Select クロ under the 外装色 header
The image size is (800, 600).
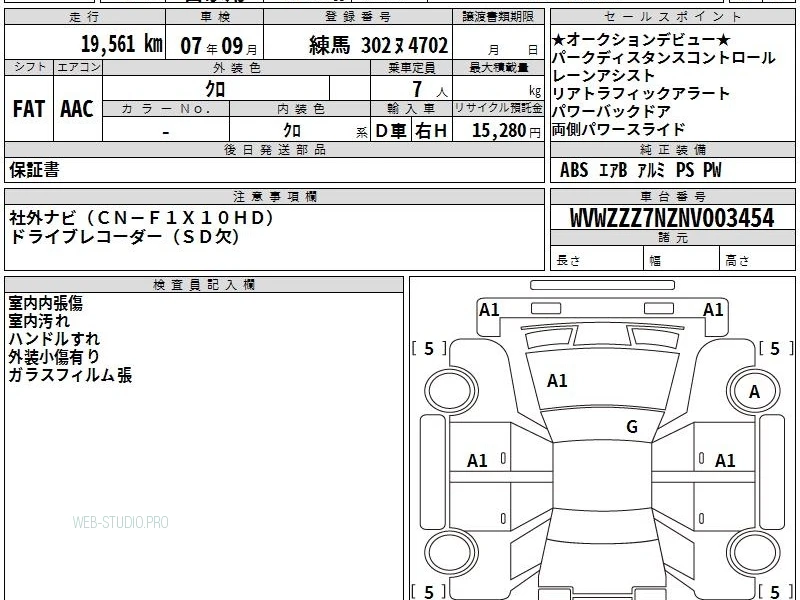click(215, 89)
